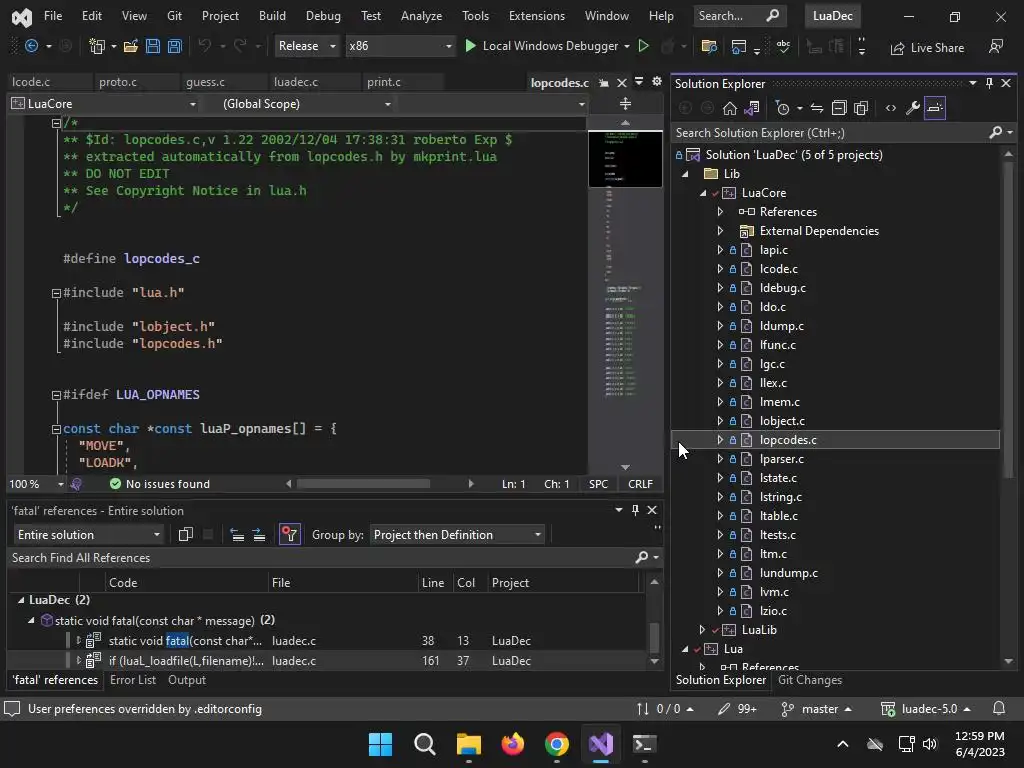Click the 0 / 0 push-pull indicator

click(x=665, y=709)
